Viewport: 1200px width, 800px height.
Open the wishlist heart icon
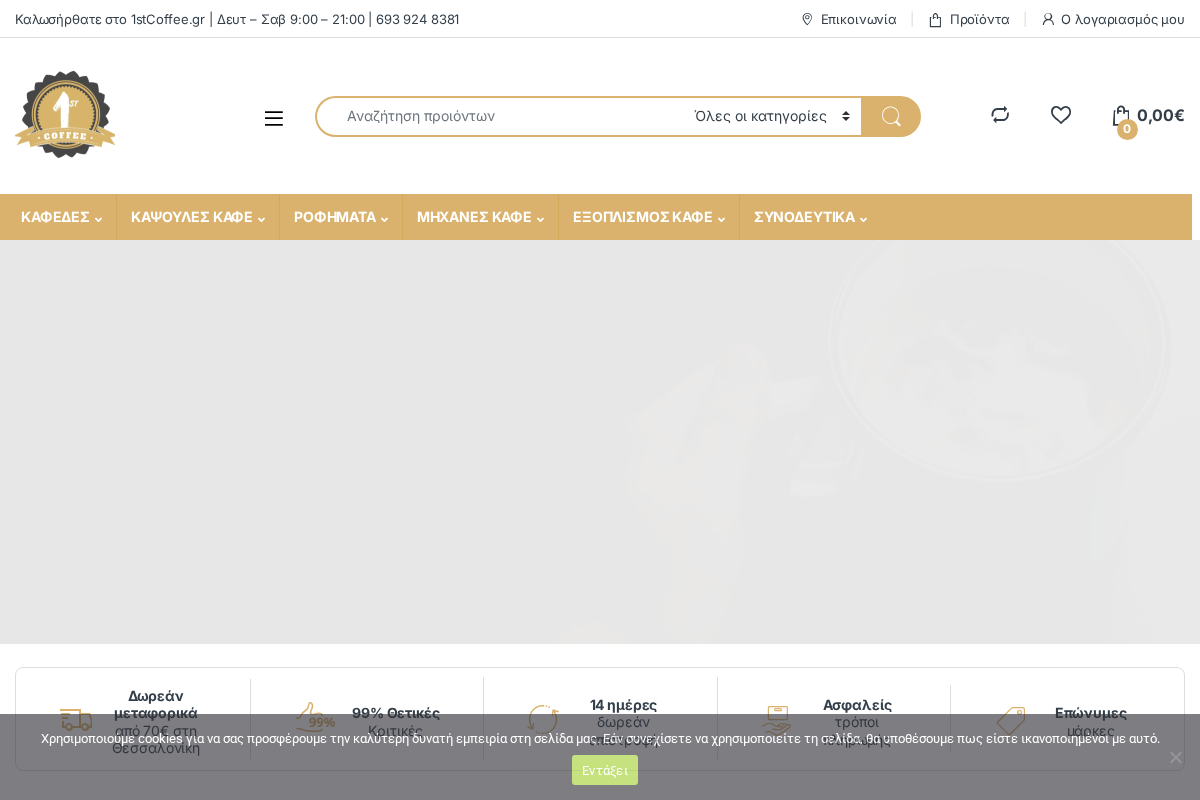pyautogui.click(x=1061, y=115)
